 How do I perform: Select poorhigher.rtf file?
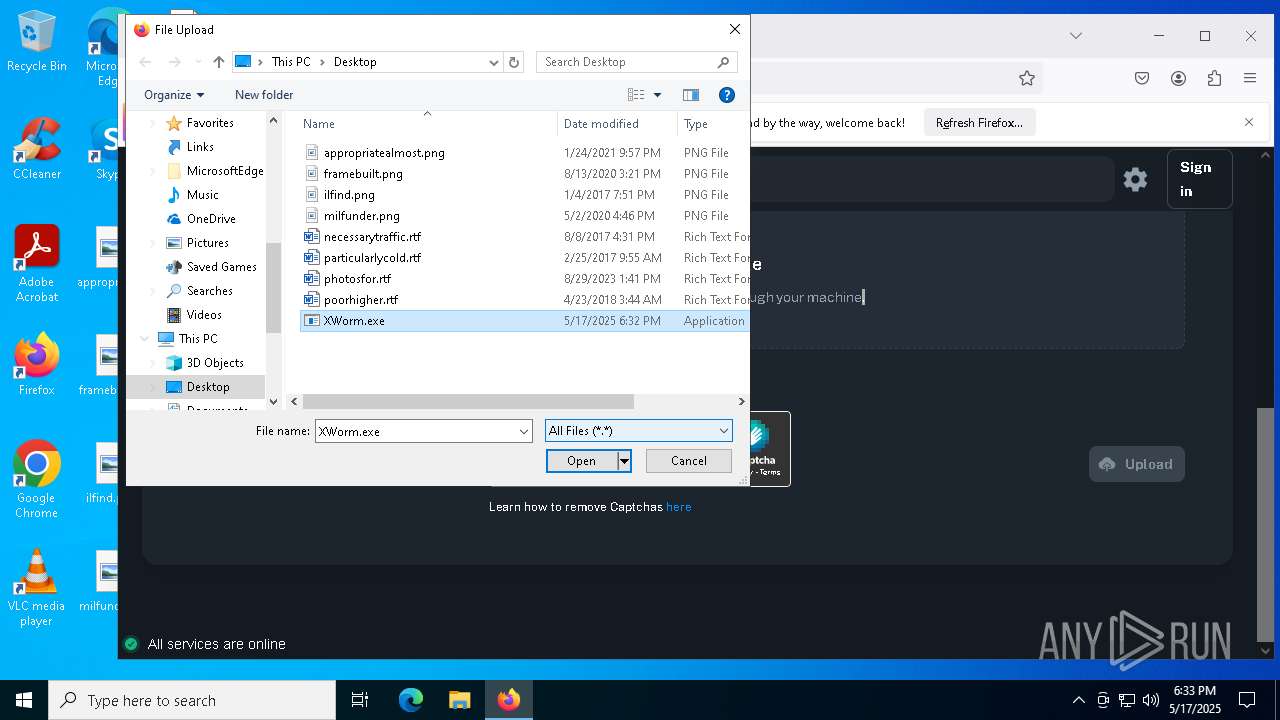click(524, 300)
